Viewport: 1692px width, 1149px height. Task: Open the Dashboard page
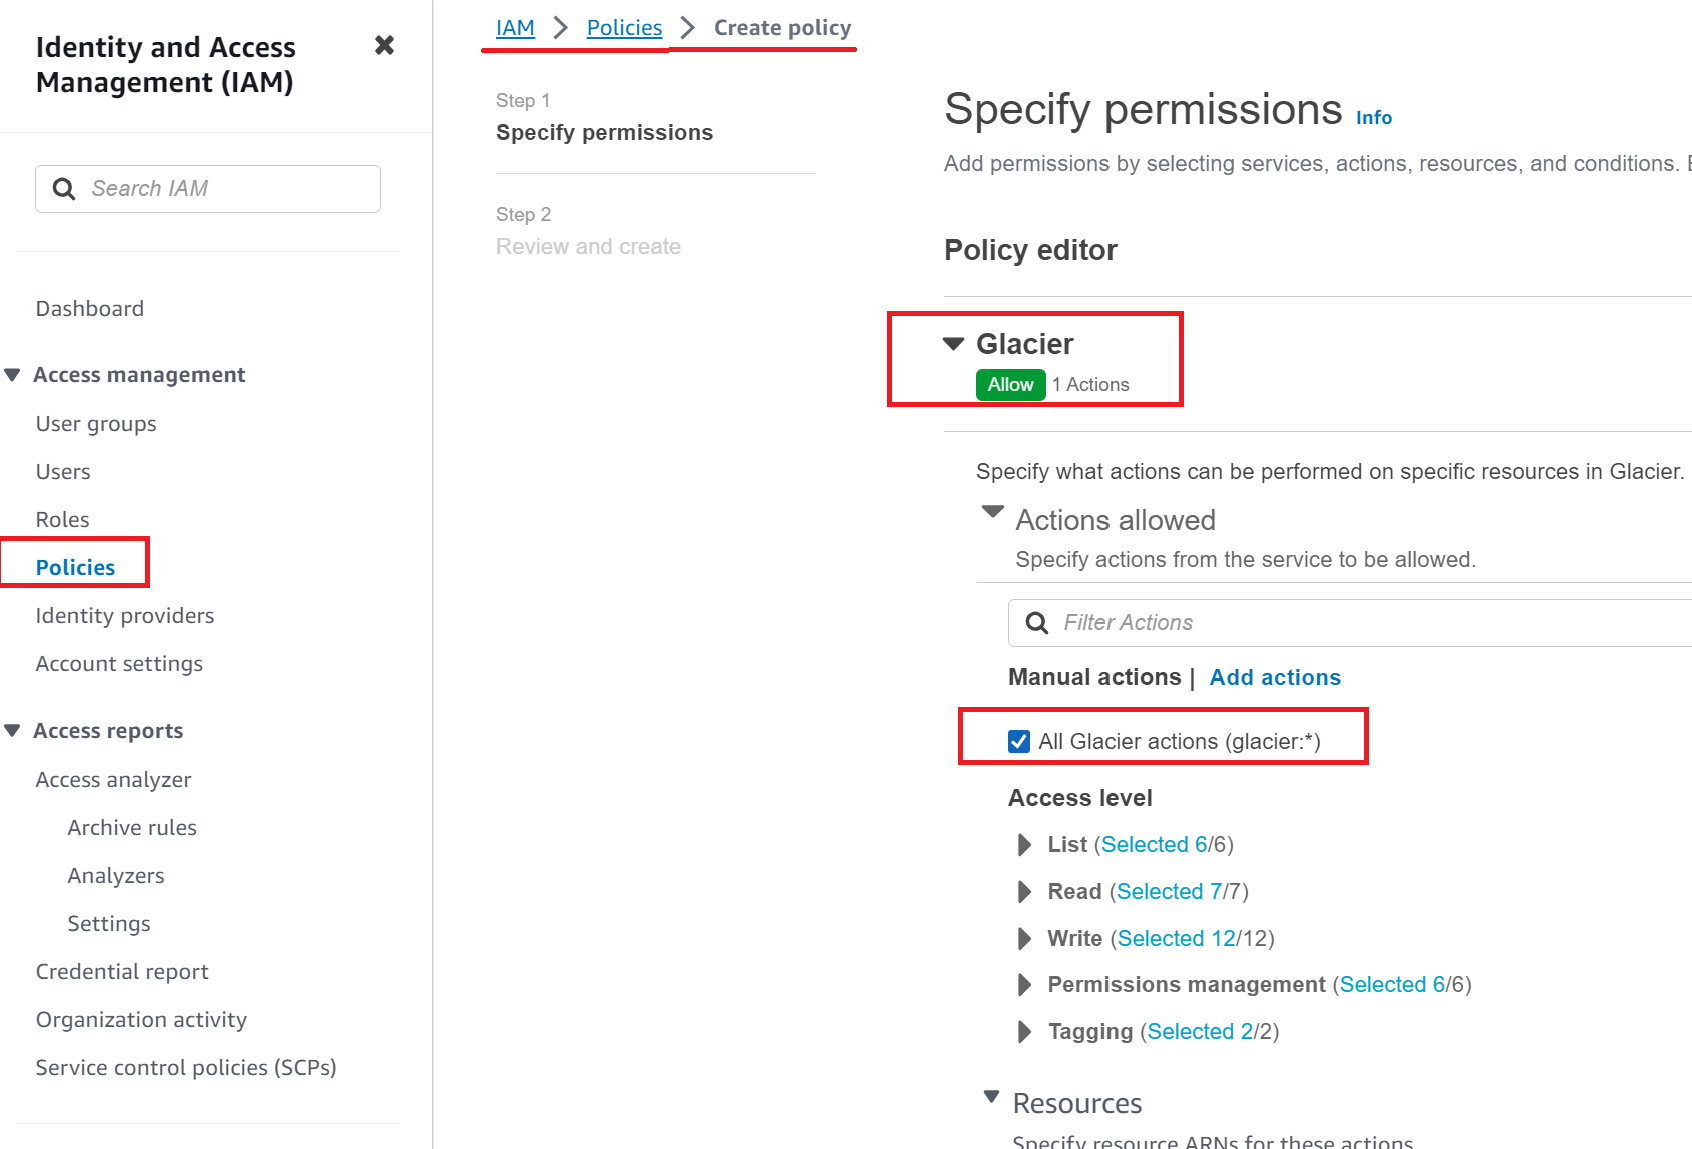coord(90,309)
